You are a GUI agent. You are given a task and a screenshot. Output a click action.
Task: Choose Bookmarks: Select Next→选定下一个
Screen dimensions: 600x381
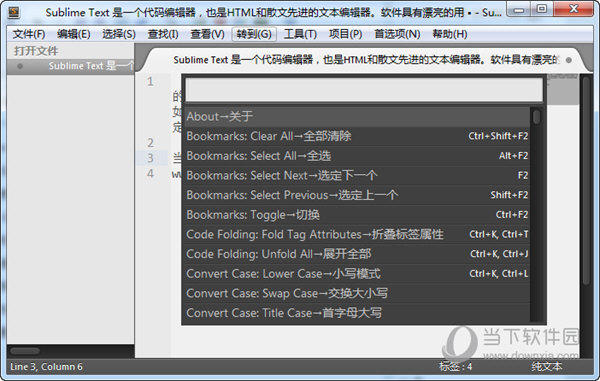pos(357,176)
